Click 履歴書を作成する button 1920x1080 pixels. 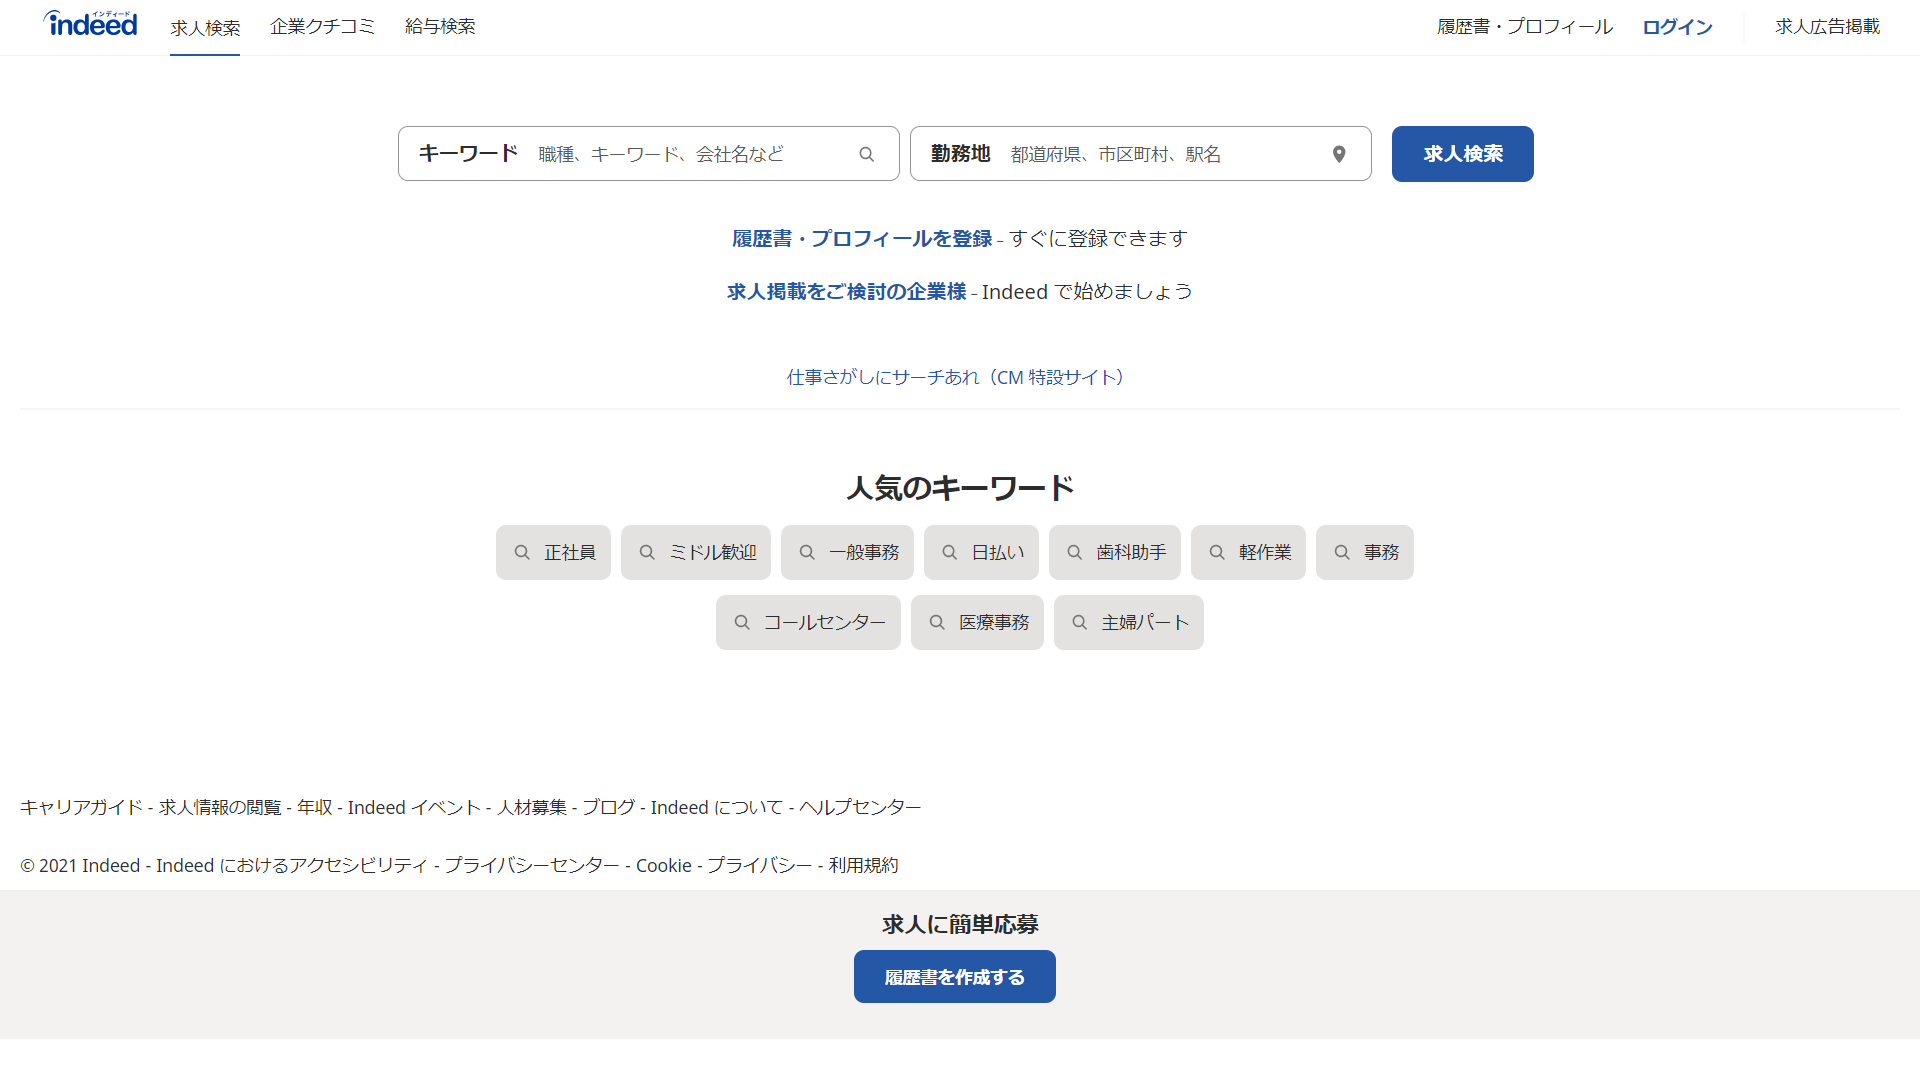click(955, 977)
